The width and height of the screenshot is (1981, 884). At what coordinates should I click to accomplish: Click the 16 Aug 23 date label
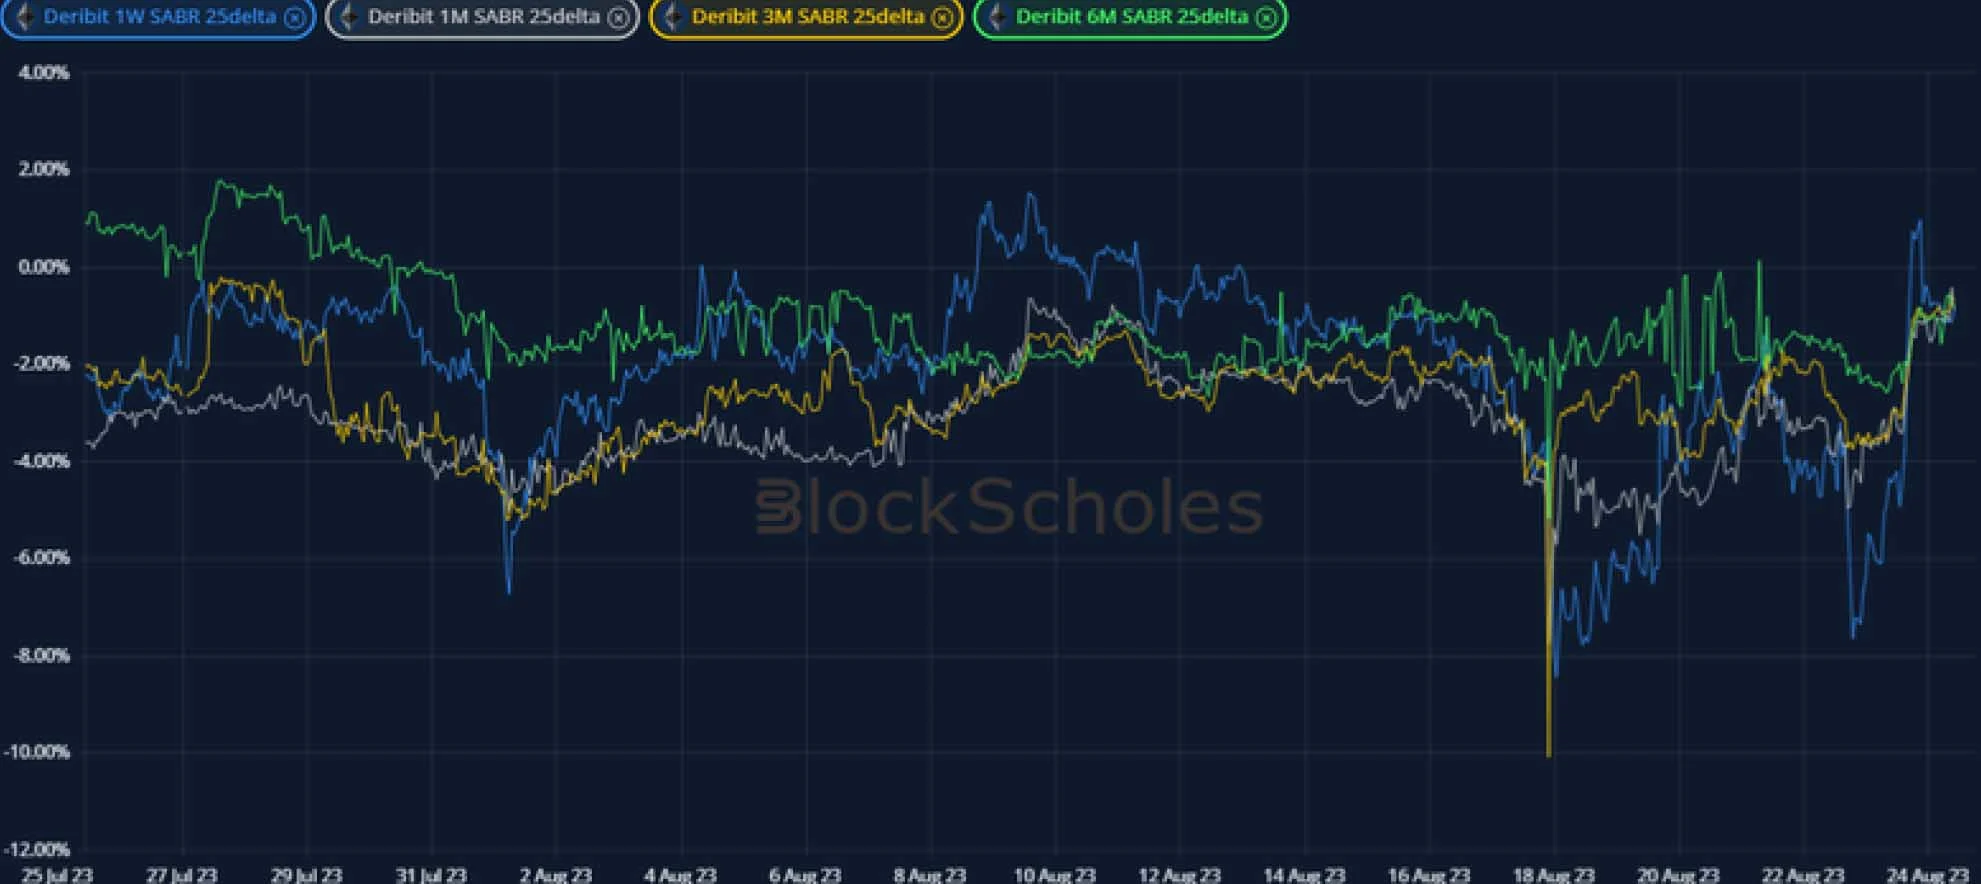[1429, 875]
